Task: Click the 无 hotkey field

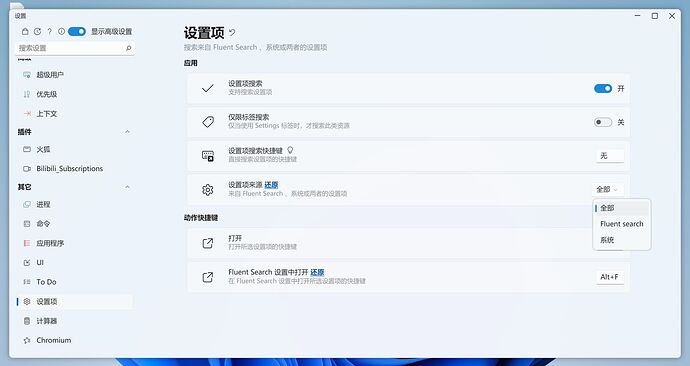Action: [x=609, y=155]
